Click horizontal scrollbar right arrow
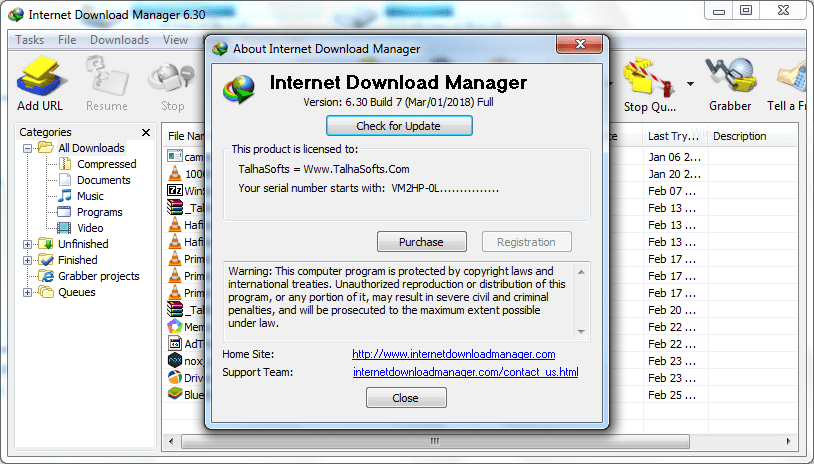Viewport: 814px width, 464px height. tap(788, 442)
